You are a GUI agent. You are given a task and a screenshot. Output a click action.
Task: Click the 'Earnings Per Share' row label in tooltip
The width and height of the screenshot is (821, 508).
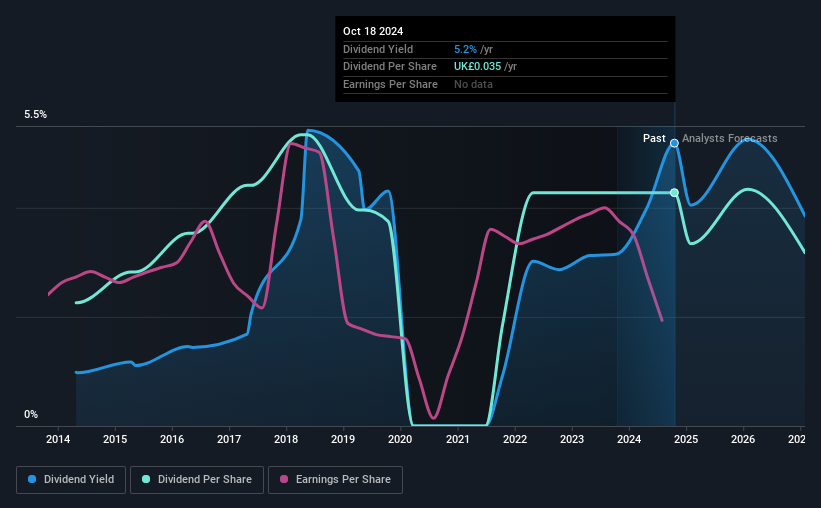[391, 84]
